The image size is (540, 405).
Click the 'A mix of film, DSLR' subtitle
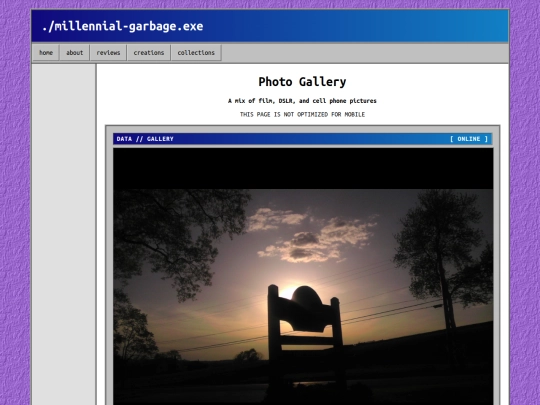click(302, 101)
